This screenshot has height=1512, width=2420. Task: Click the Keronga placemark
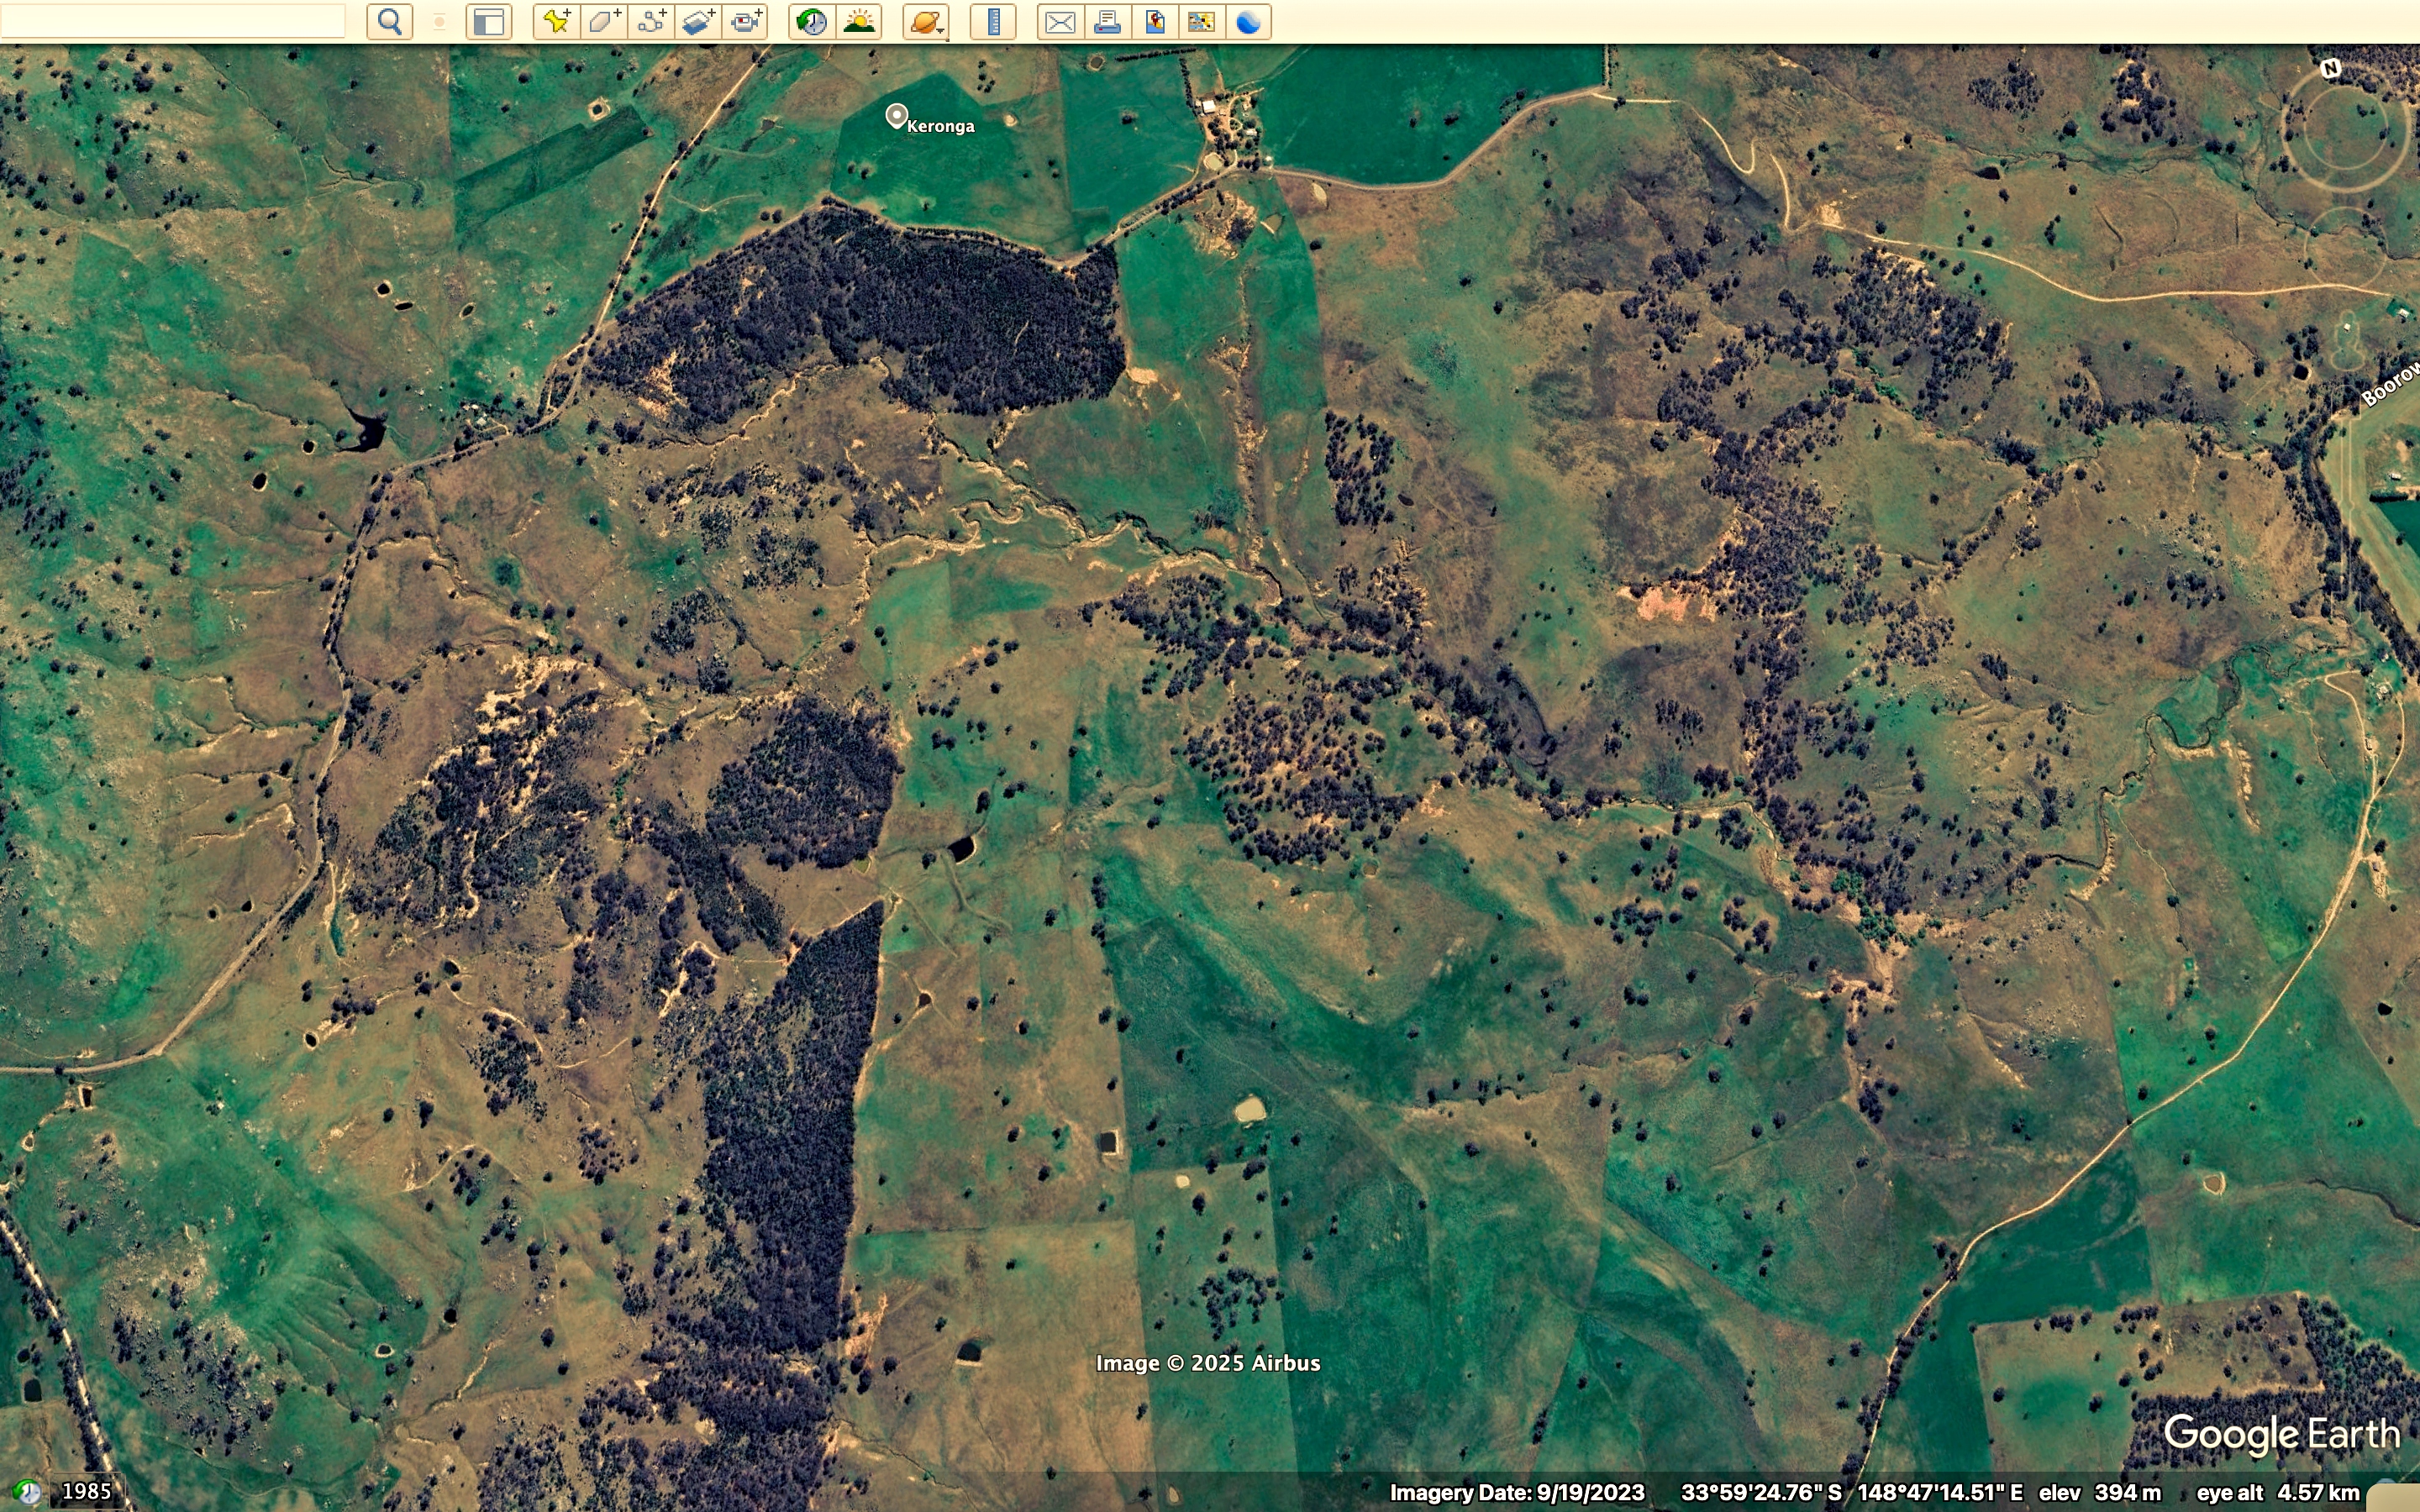coord(897,117)
